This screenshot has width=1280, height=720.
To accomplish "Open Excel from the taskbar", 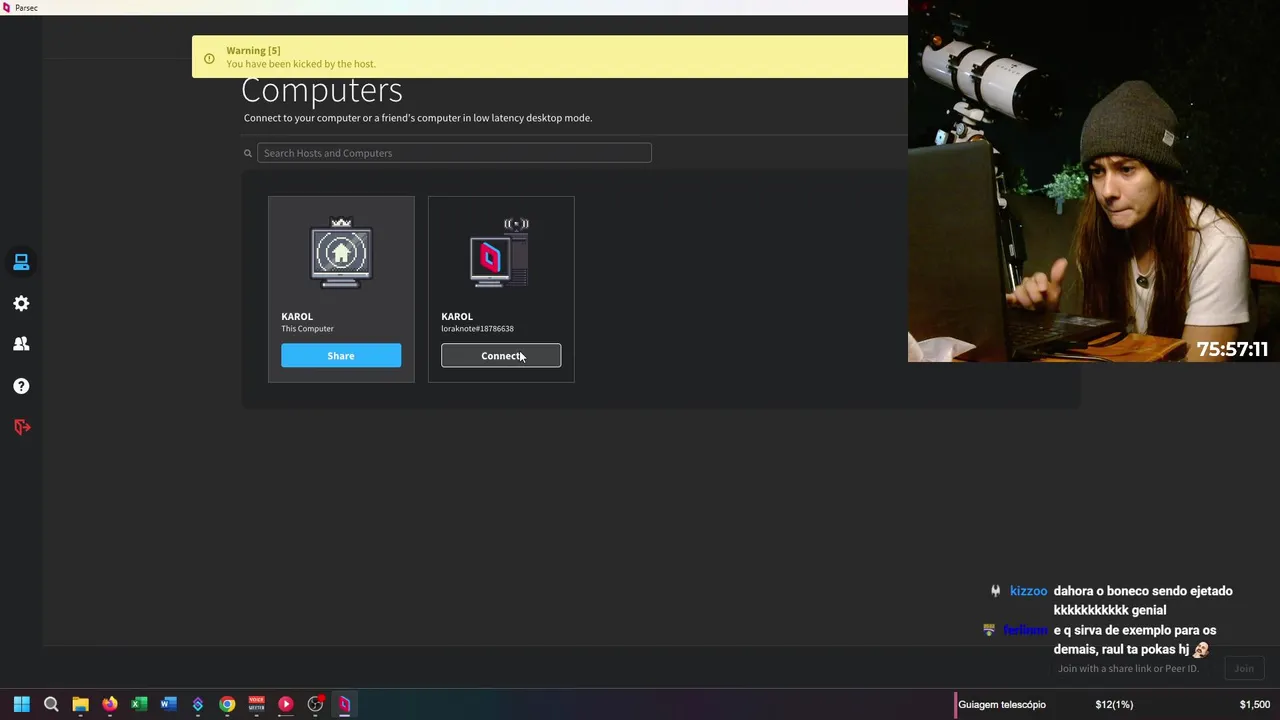I will point(139,704).
